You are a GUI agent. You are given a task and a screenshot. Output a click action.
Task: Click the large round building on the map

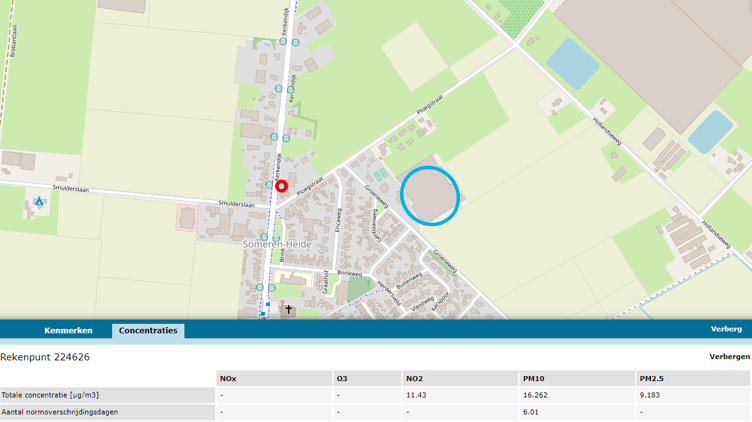430,196
